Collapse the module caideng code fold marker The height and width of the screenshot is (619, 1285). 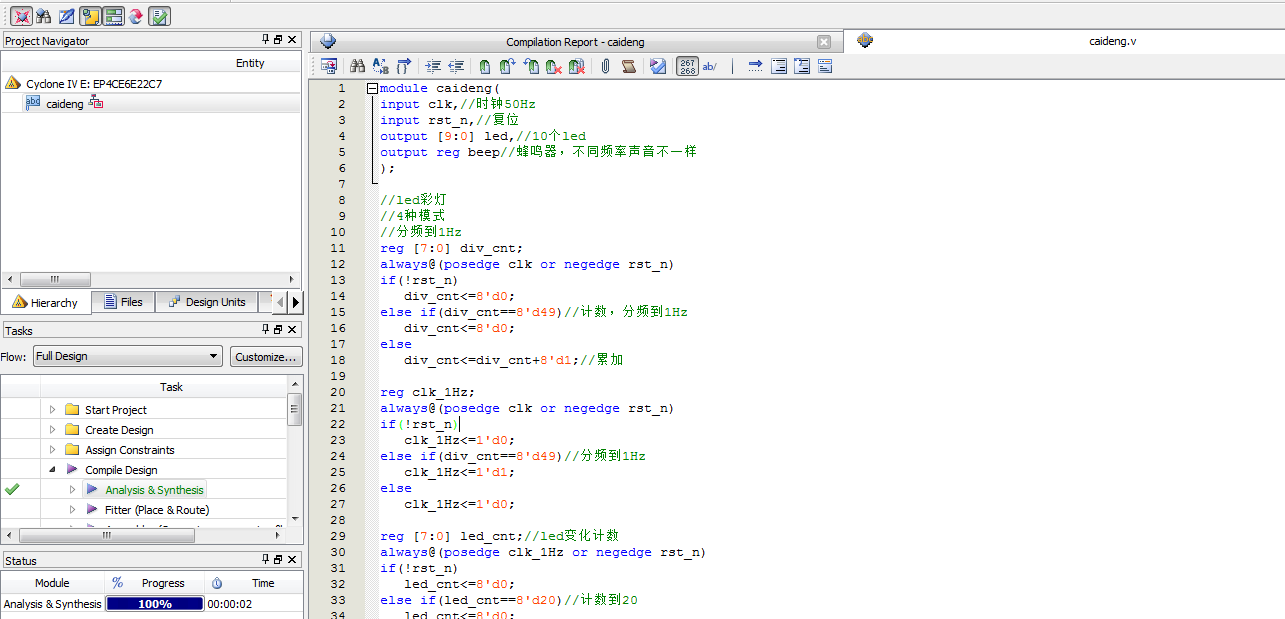[x=372, y=88]
